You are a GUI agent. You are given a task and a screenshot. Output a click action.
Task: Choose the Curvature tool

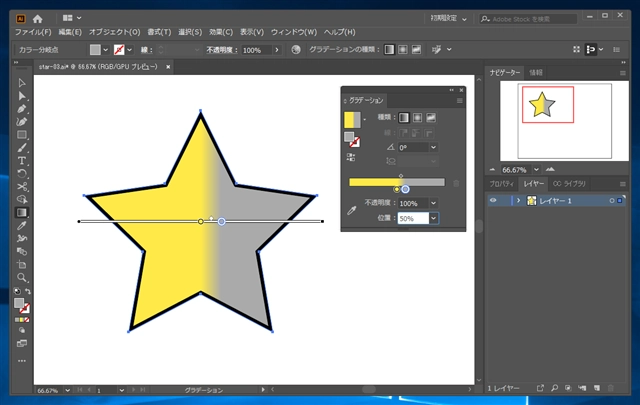point(22,122)
